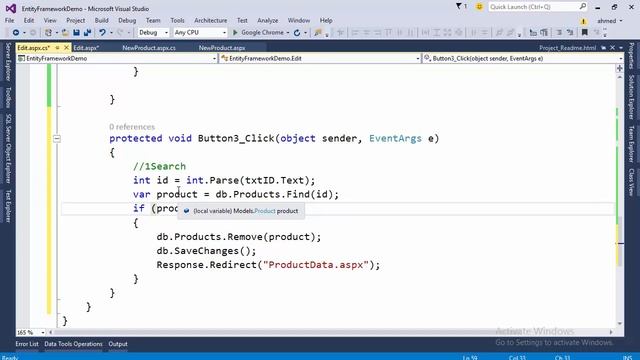Promote the Project_Readme.html preview tab

point(604,48)
